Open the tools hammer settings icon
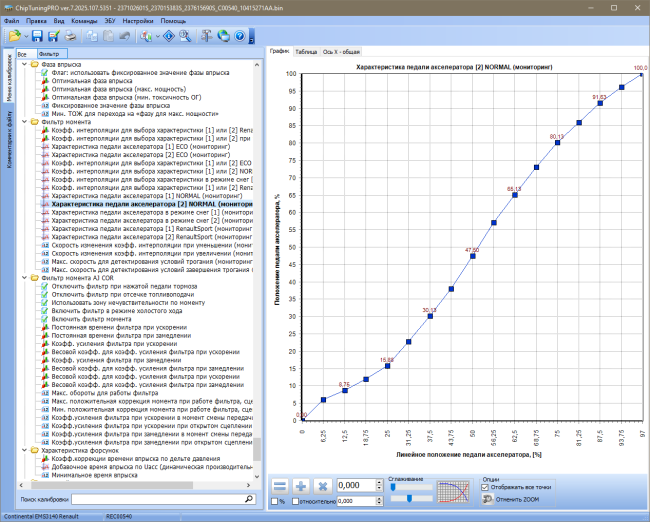This screenshot has height=522, width=650. (206, 36)
